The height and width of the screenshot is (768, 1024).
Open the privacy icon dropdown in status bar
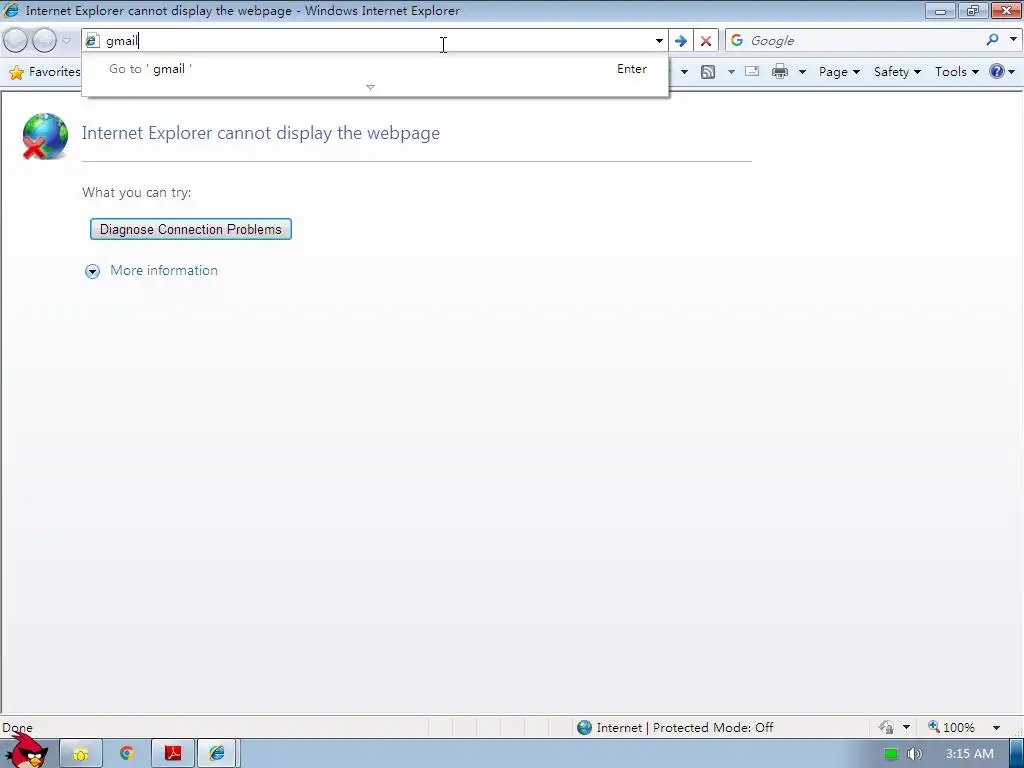(x=906, y=727)
